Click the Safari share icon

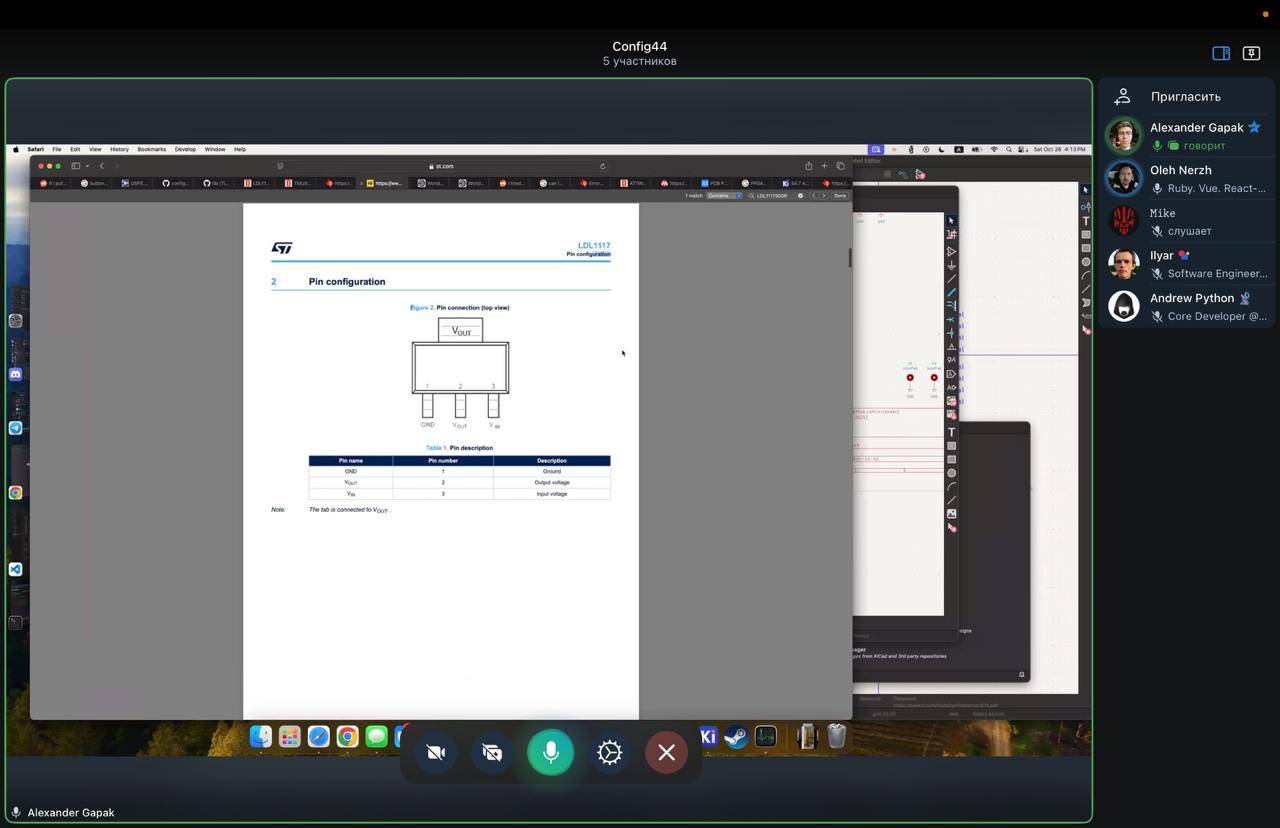[808, 166]
